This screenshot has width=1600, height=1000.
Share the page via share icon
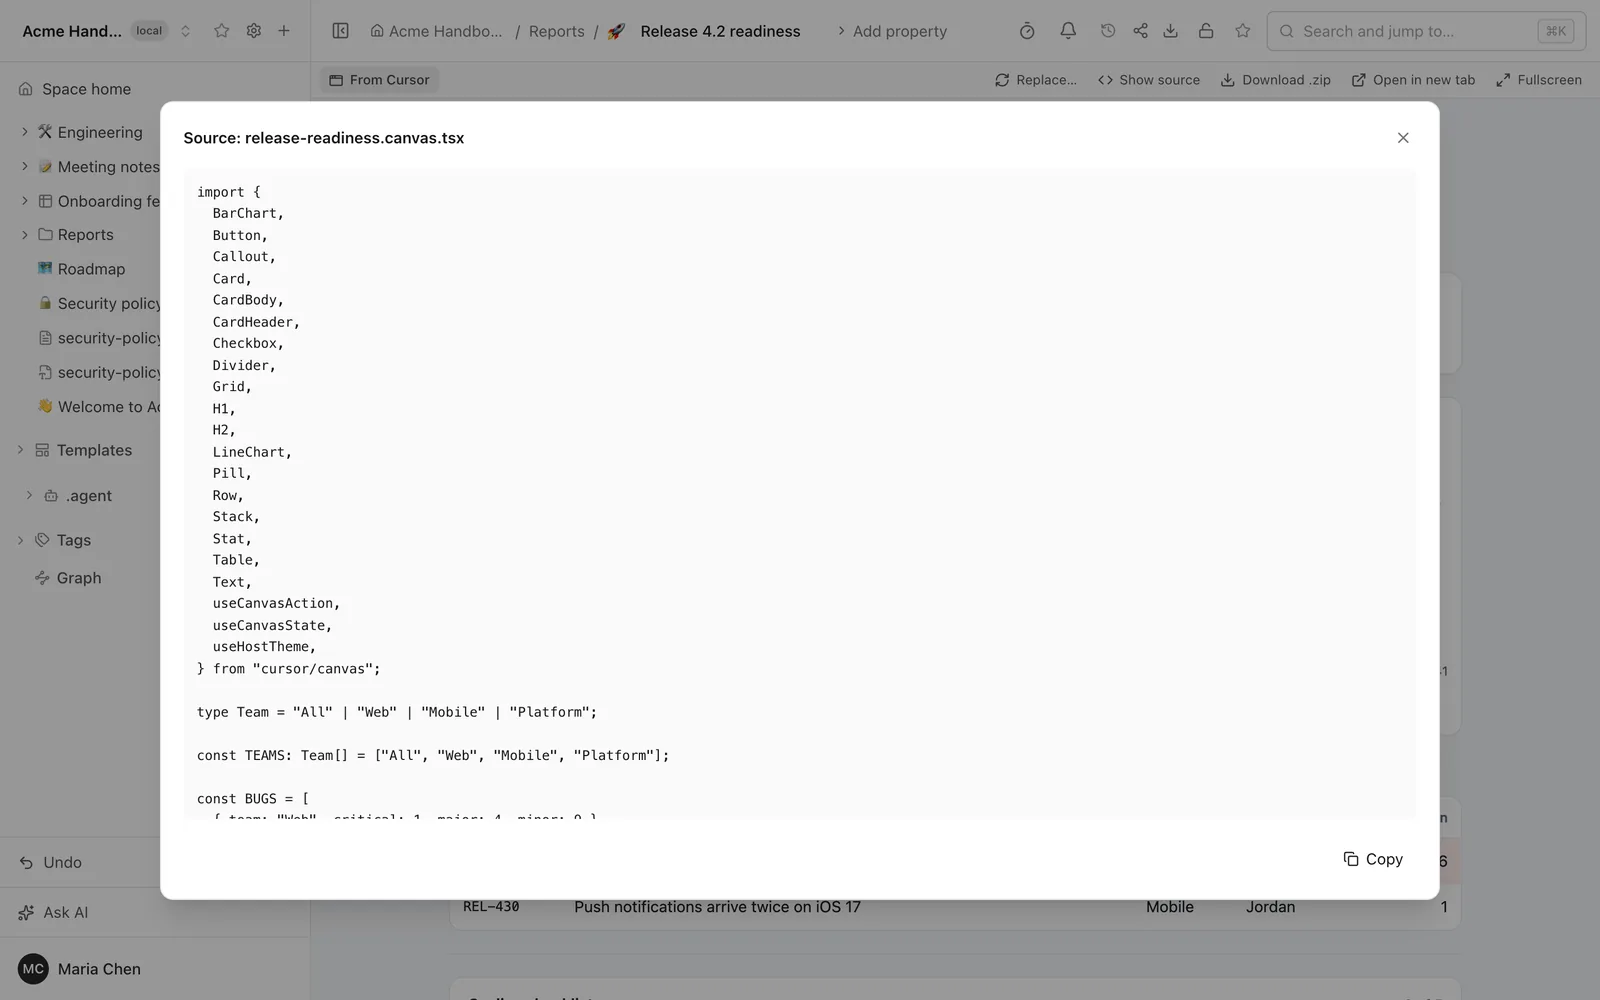coord(1140,31)
